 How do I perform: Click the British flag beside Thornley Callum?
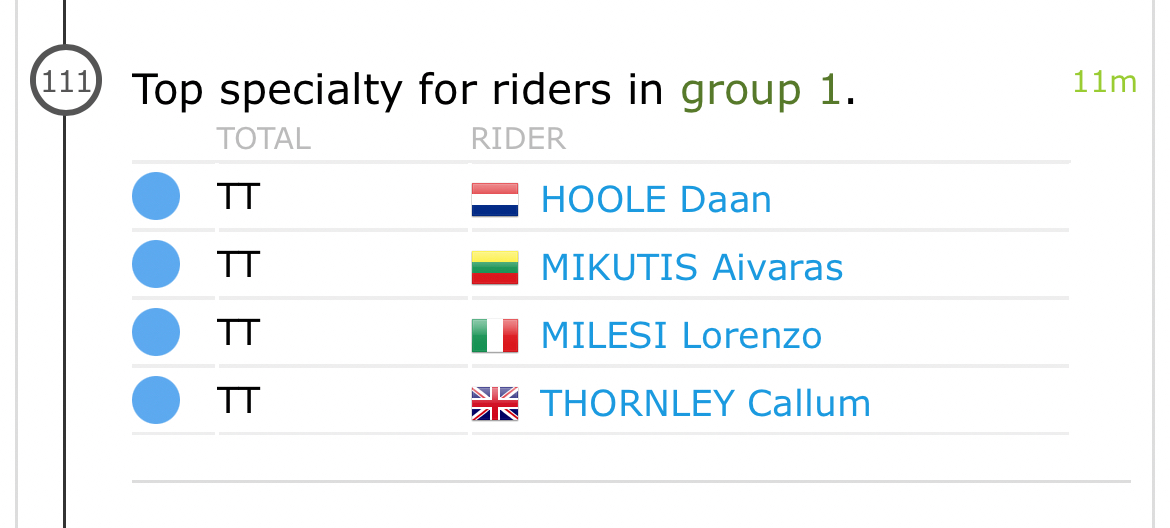(x=494, y=403)
